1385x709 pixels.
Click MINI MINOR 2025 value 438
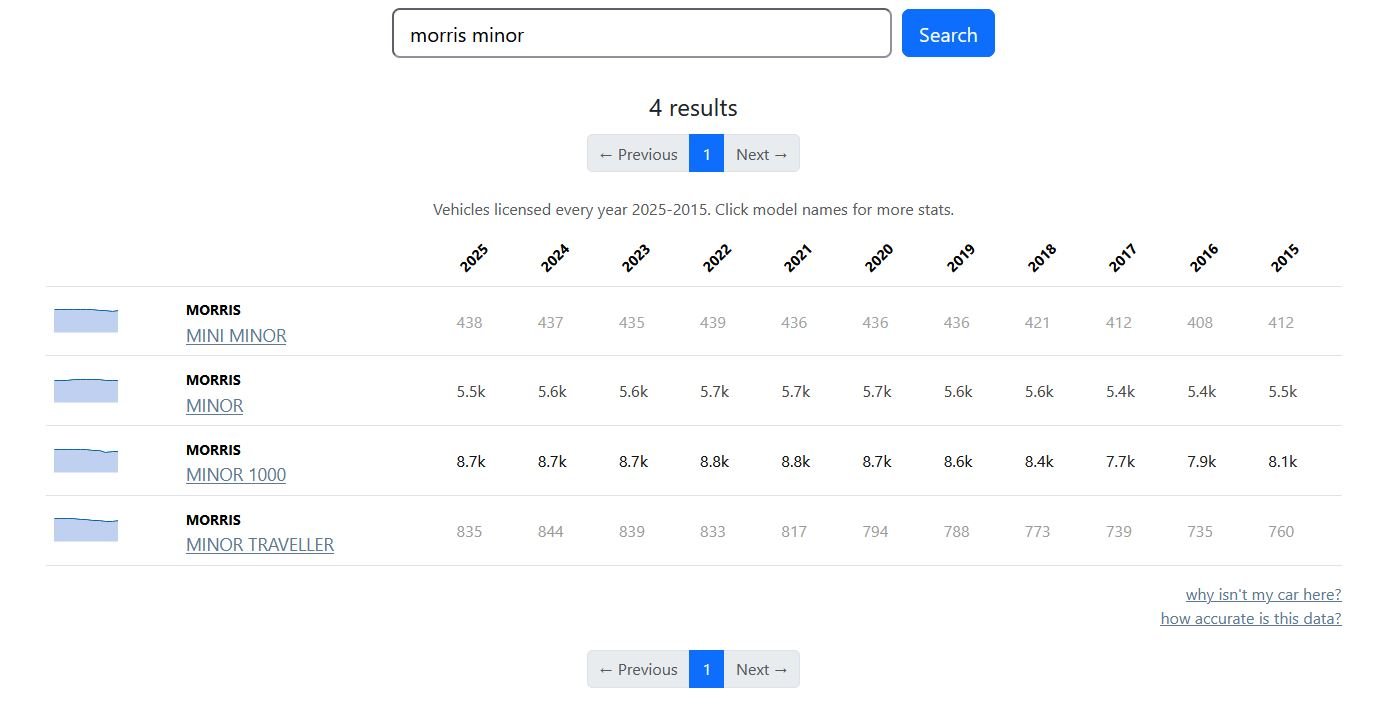coord(469,322)
